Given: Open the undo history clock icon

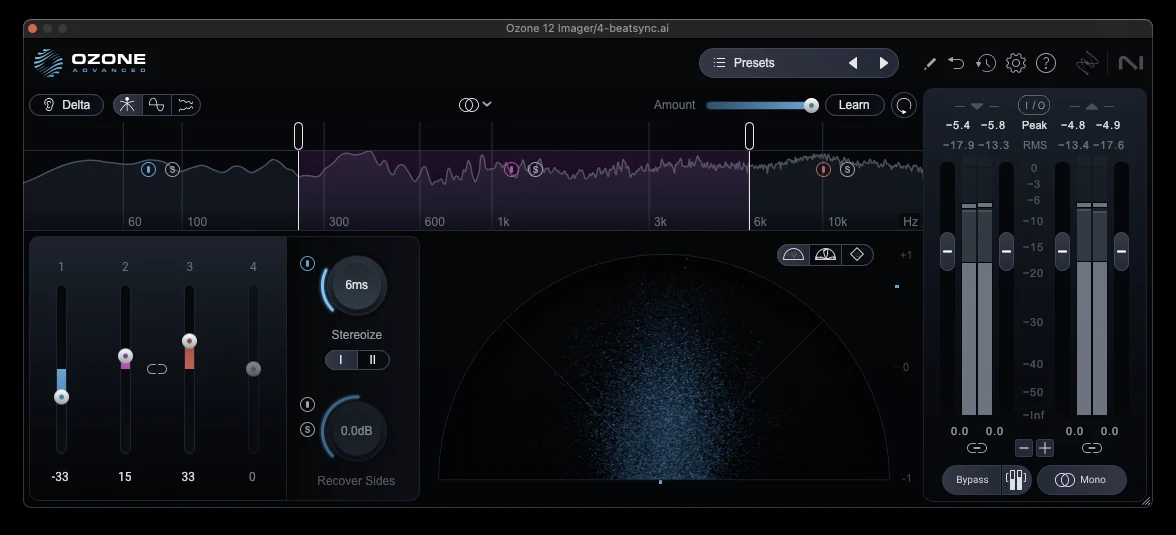Looking at the screenshot, I should click(x=986, y=63).
